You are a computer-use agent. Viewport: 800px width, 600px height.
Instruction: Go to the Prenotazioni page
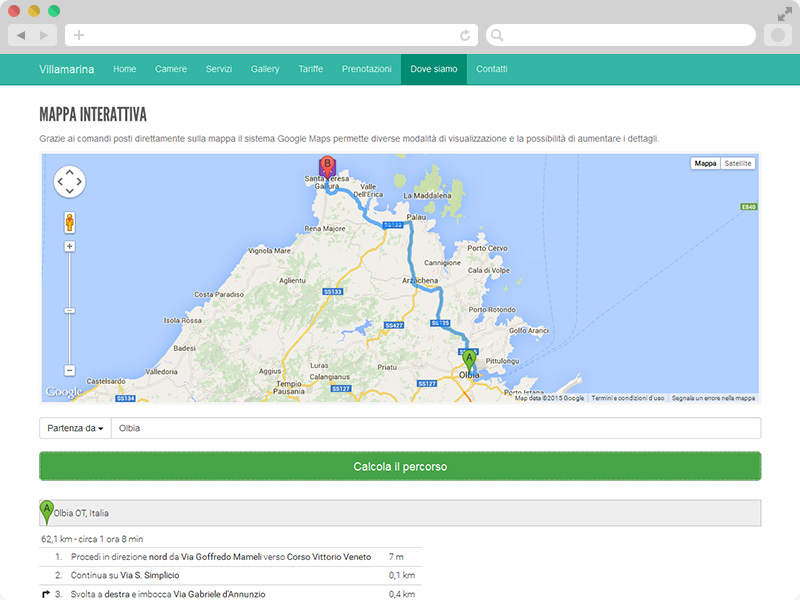click(x=367, y=69)
